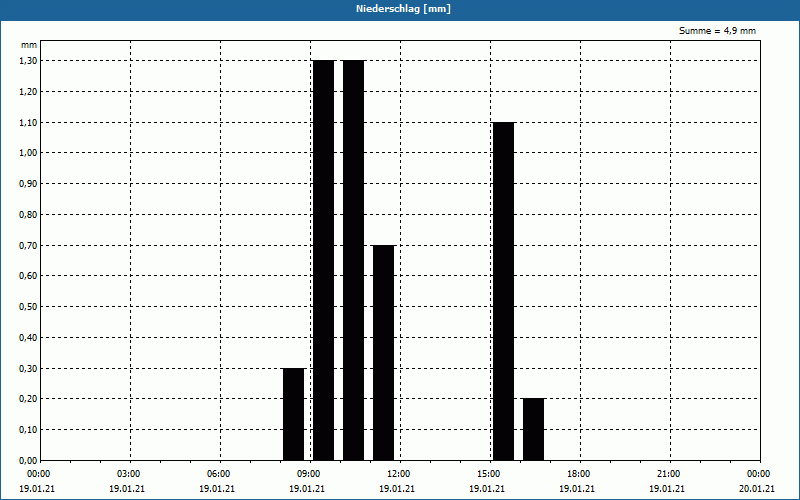Click the 0,10 y-axis value
This screenshot has width=800, height=500.
pos(28,430)
